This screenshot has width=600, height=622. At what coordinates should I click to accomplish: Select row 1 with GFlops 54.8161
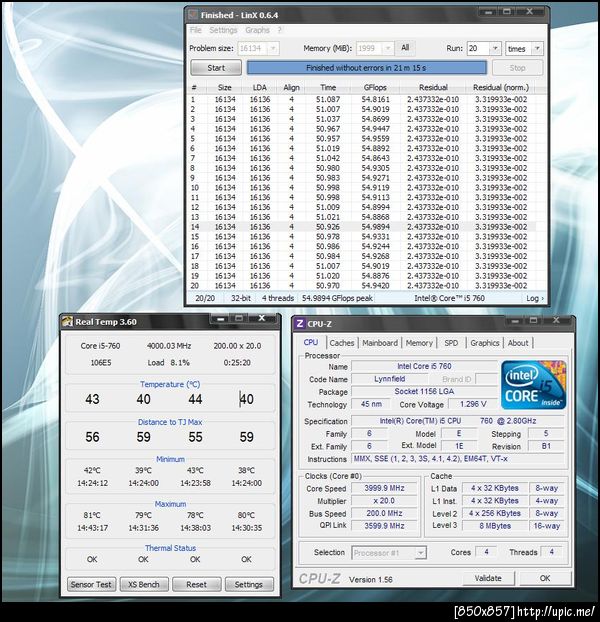pyautogui.click(x=361, y=99)
